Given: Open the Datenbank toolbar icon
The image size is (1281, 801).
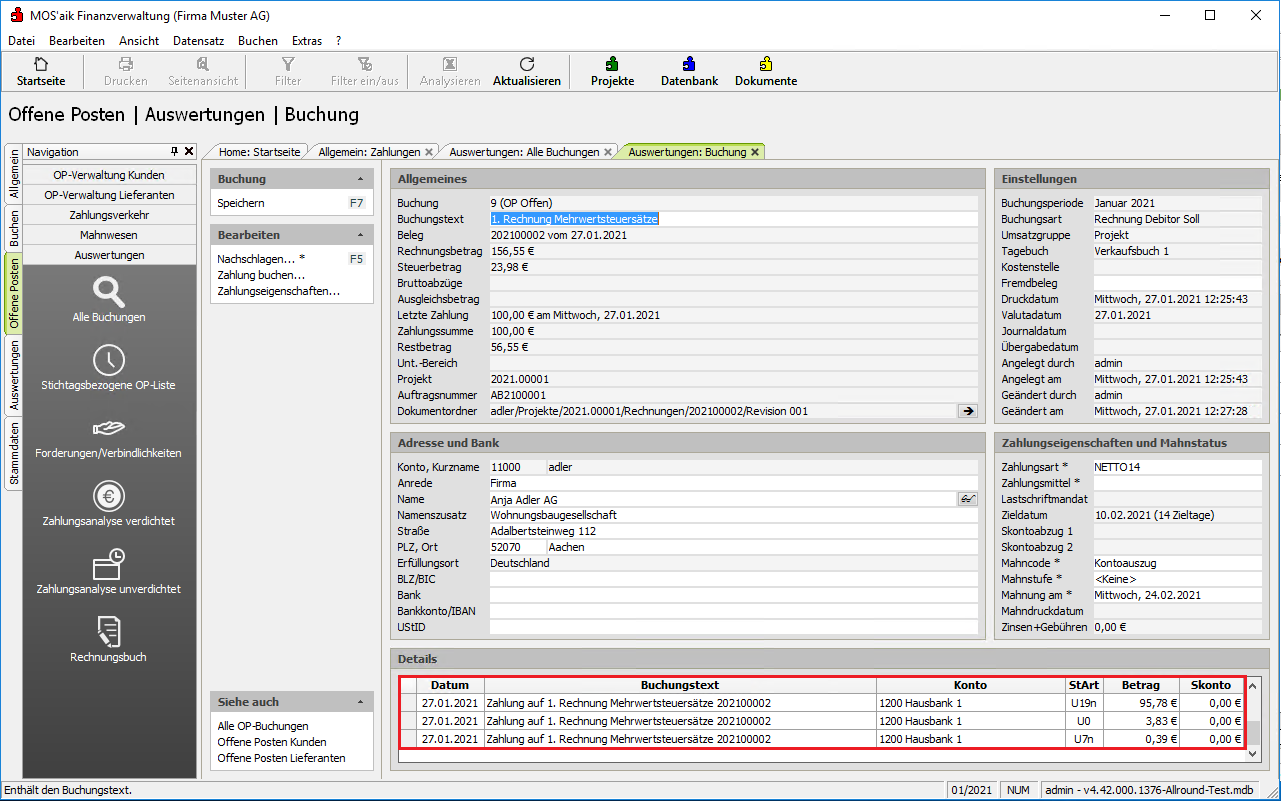Looking at the screenshot, I should pos(689,65).
